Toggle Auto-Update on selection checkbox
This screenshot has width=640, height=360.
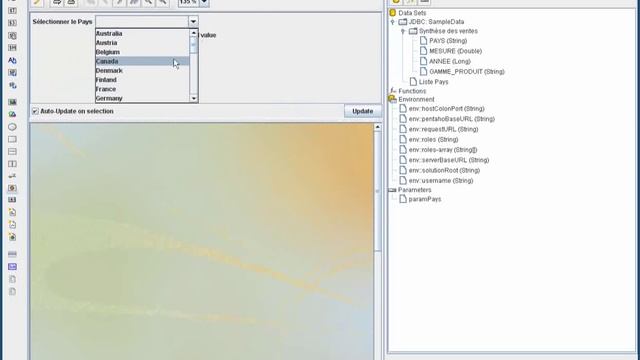(36, 111)
